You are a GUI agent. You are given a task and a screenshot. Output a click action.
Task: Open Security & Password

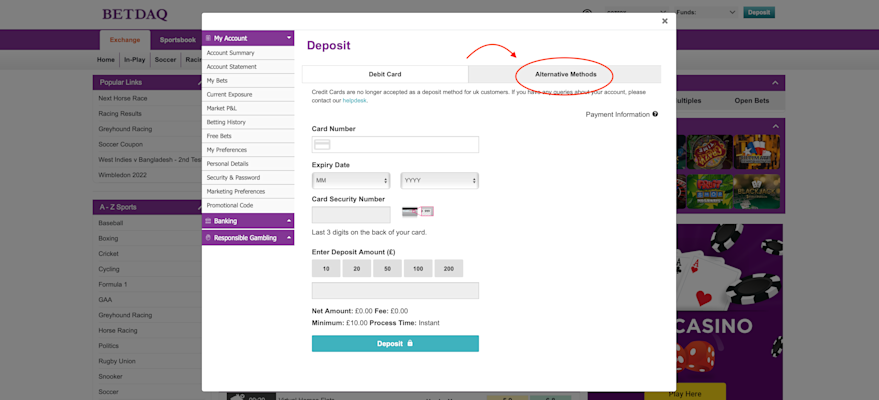pyautogui.click(x=248, y=178)
